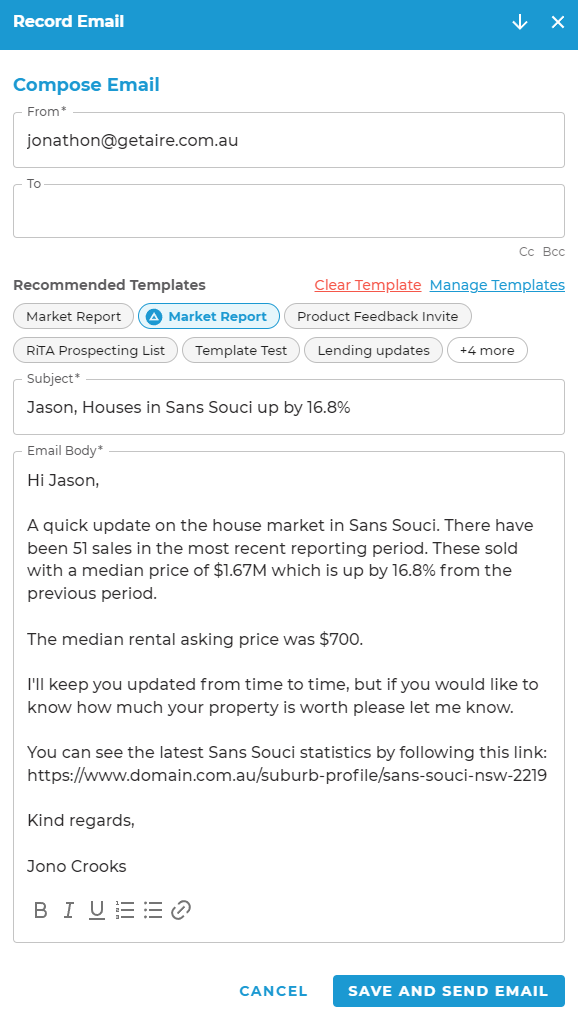Select the Lending updates template
Image resolution: width=578 pixels, height=1021 pixels.
tap(374, 350)
